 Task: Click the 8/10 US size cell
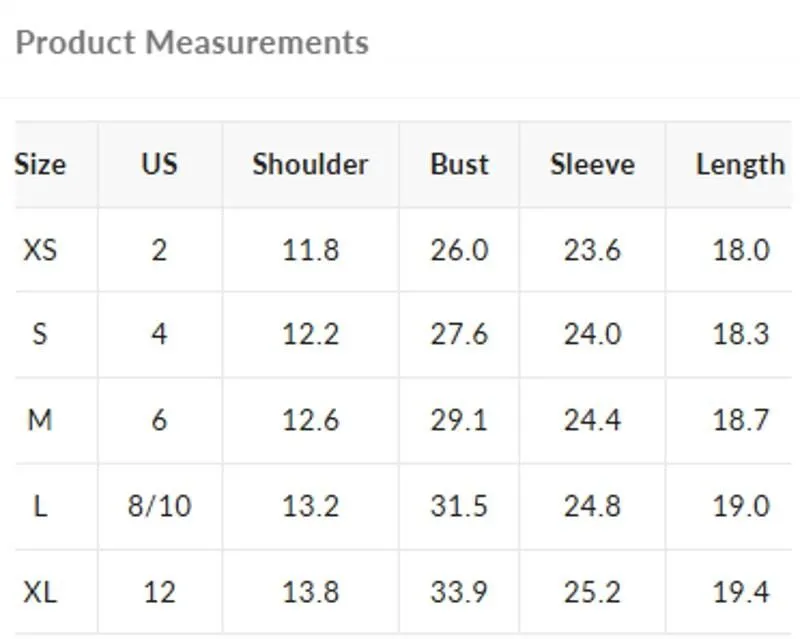(159, 506)
